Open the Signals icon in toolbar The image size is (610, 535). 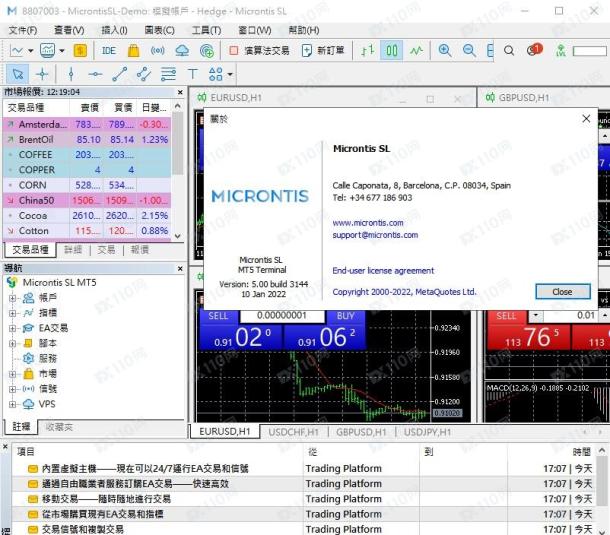158,51
